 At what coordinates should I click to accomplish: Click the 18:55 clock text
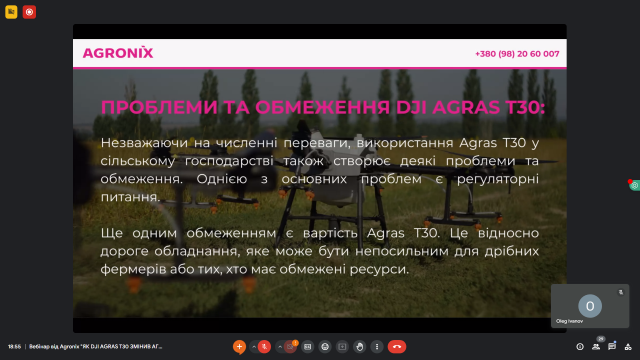[14, 347]
